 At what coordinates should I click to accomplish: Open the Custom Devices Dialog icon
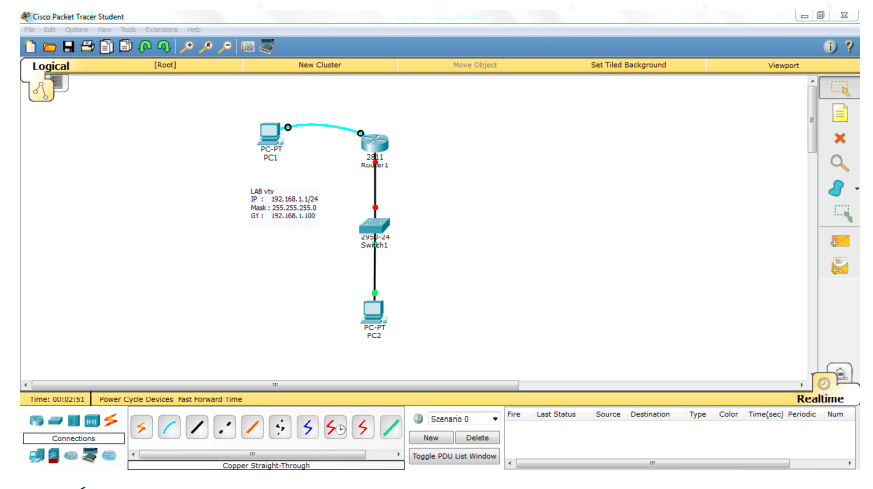pos(267,47)
